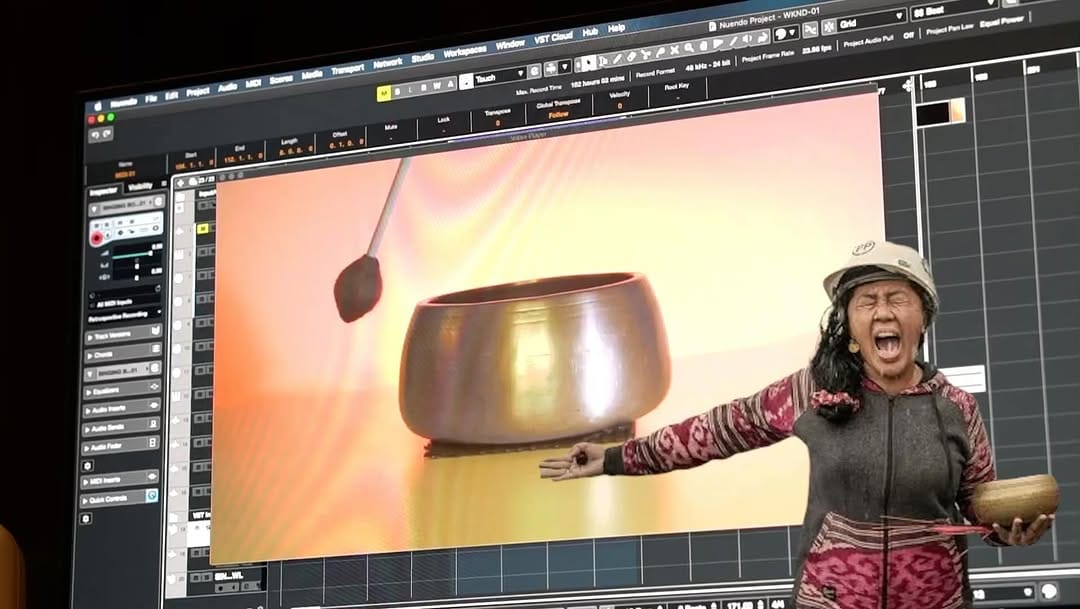Screen dimensions: 1080x609
Task: Expand the Track Versions section
Action: coord(122,335)
